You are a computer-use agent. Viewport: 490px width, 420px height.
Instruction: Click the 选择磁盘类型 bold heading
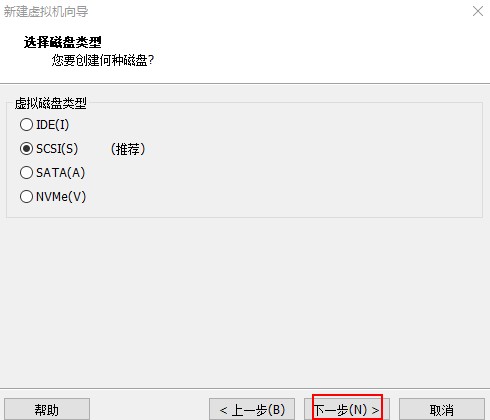(x=63, y=42)
